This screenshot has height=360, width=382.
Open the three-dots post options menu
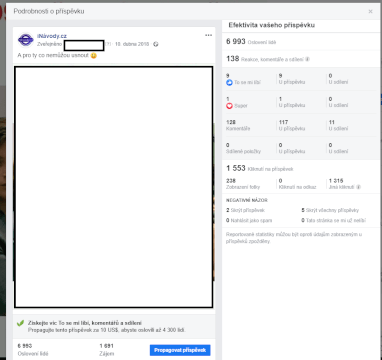pos(208,35)
